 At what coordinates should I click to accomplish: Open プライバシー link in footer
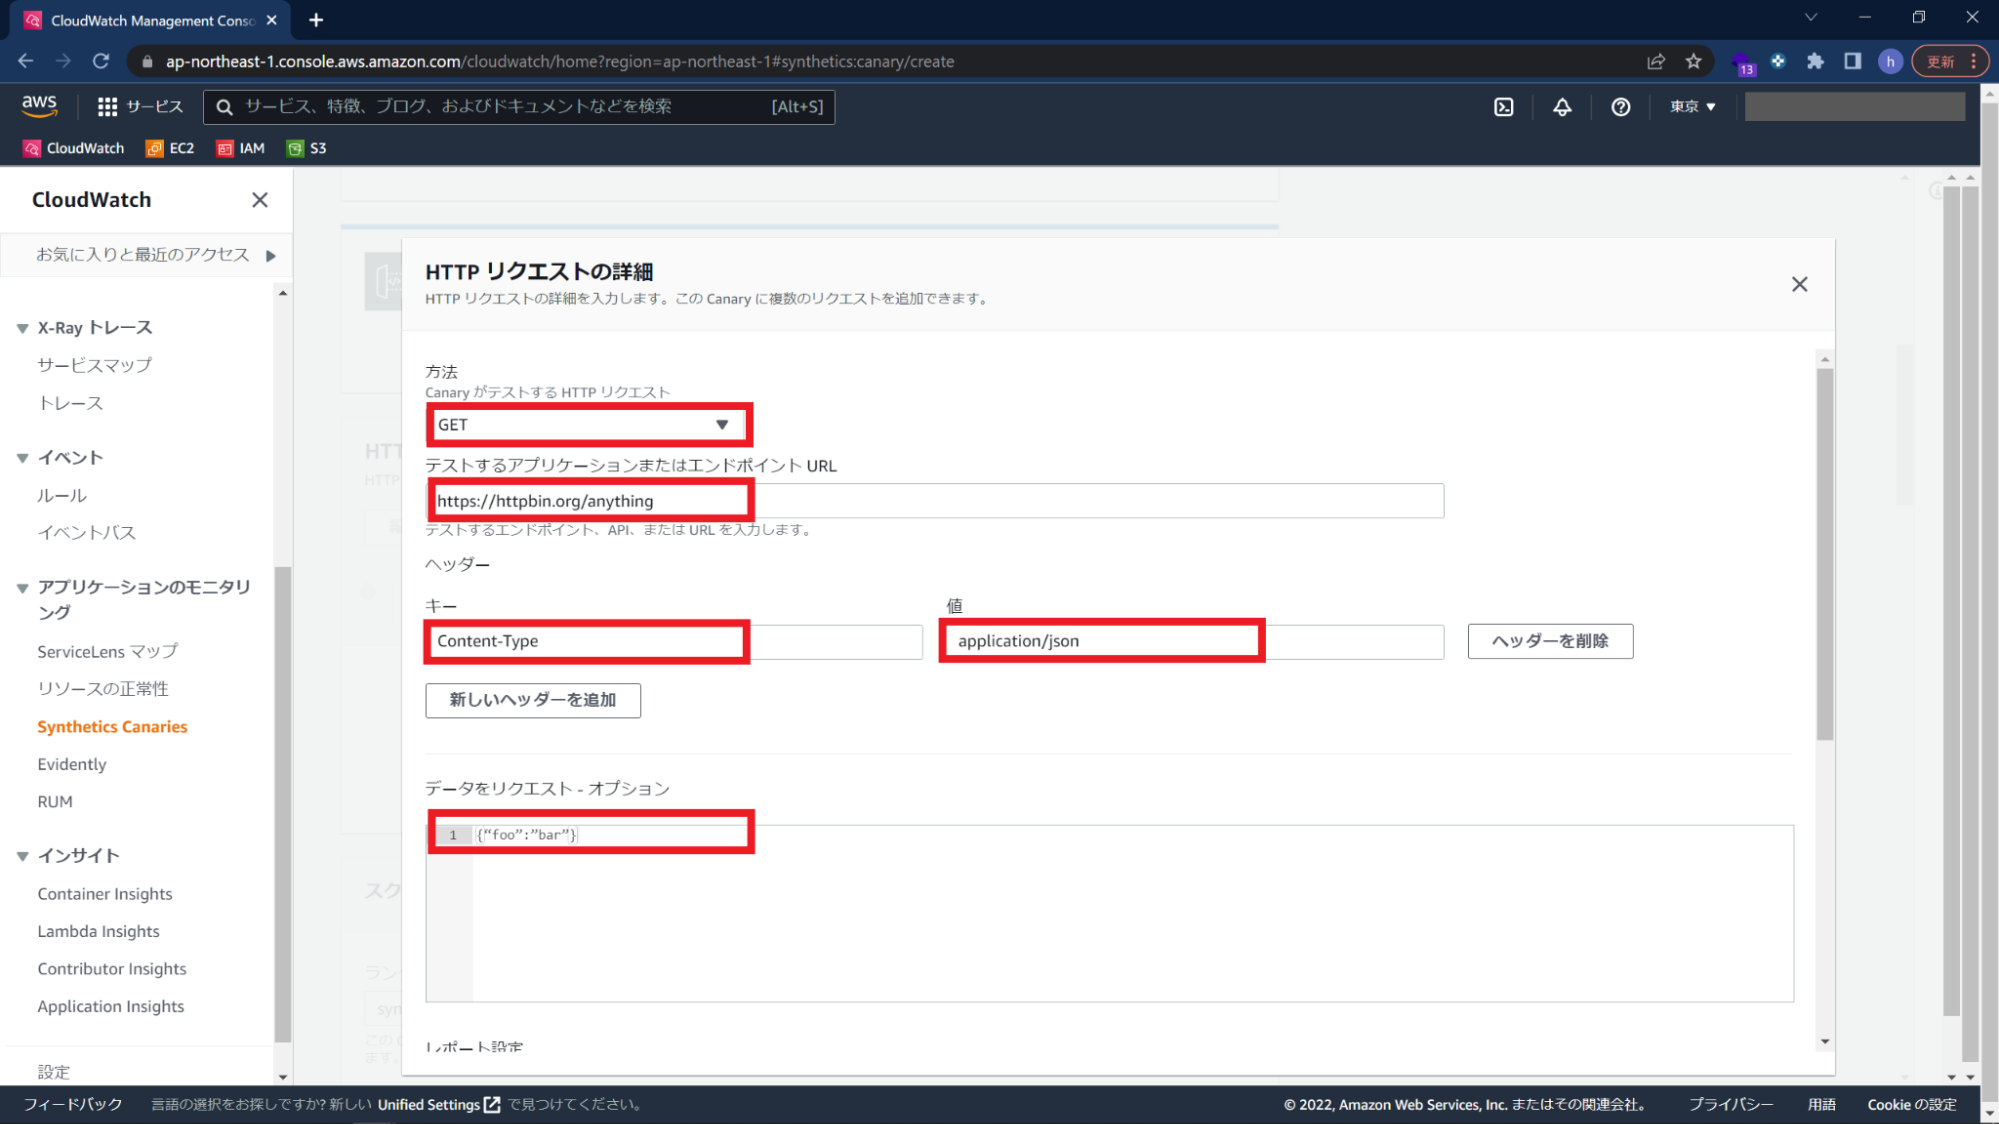click(x=1731, y=1105)
